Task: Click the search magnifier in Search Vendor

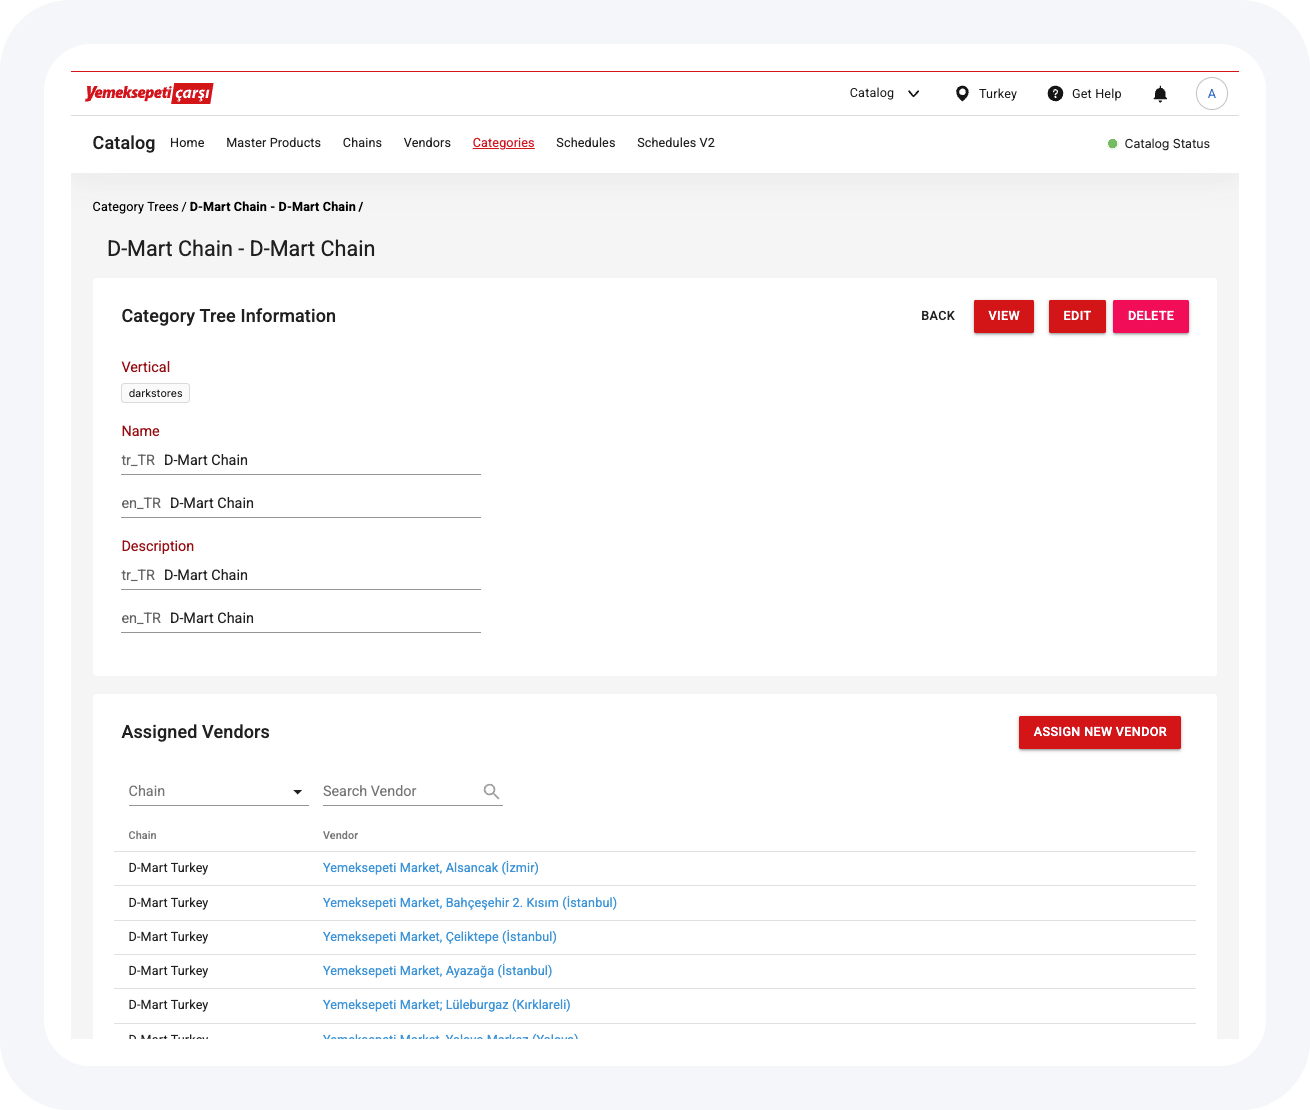Action: 491,791
